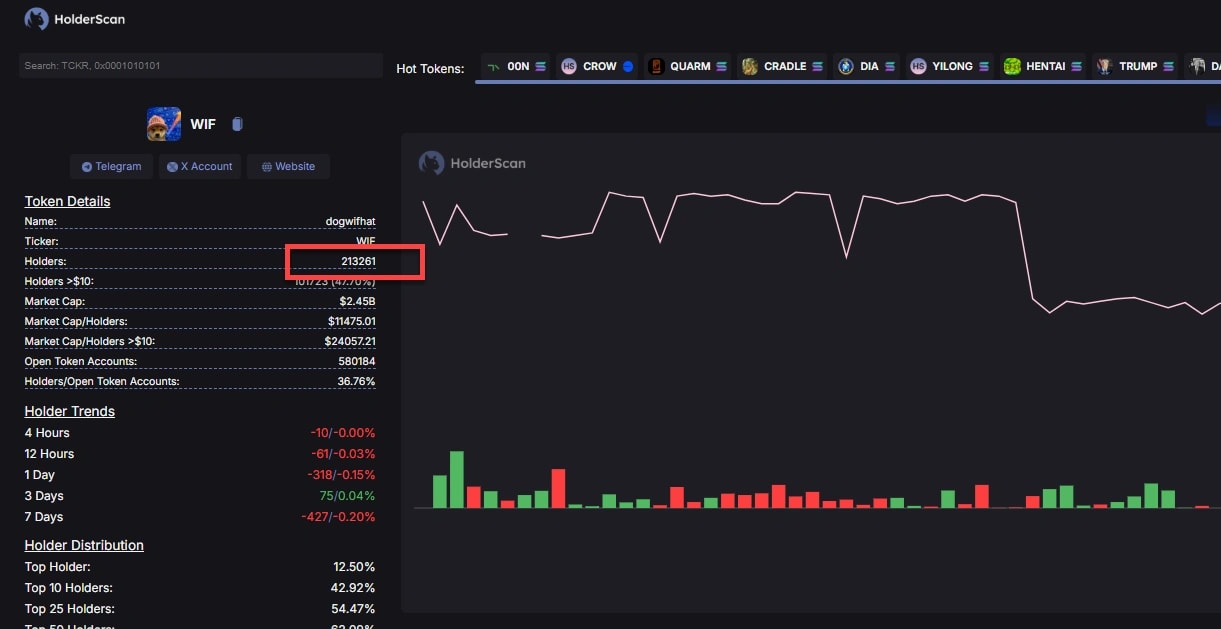The width and height of the screenshot is (1221, 629).
Task: Click the CRADLE token icon
Action: 749,66
